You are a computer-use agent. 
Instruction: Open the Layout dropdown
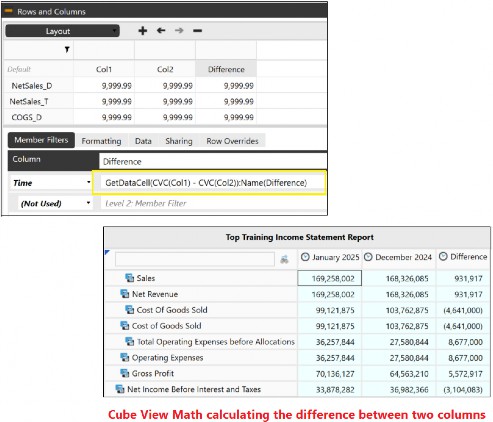pyautogui.click(x=62, y=31)
